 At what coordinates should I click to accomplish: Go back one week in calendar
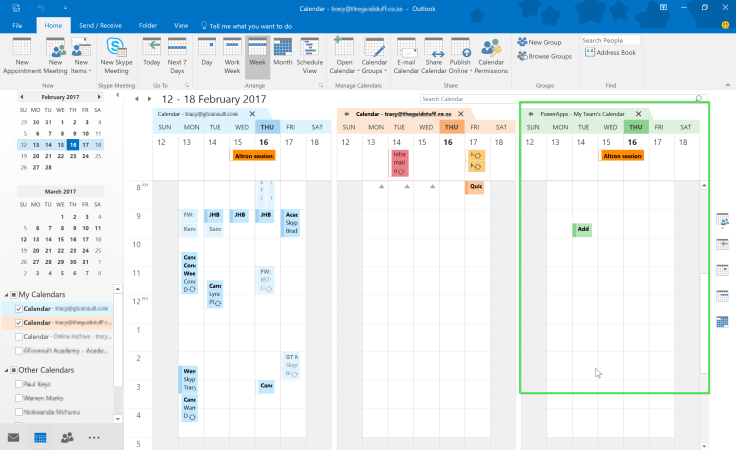[137, 99]
